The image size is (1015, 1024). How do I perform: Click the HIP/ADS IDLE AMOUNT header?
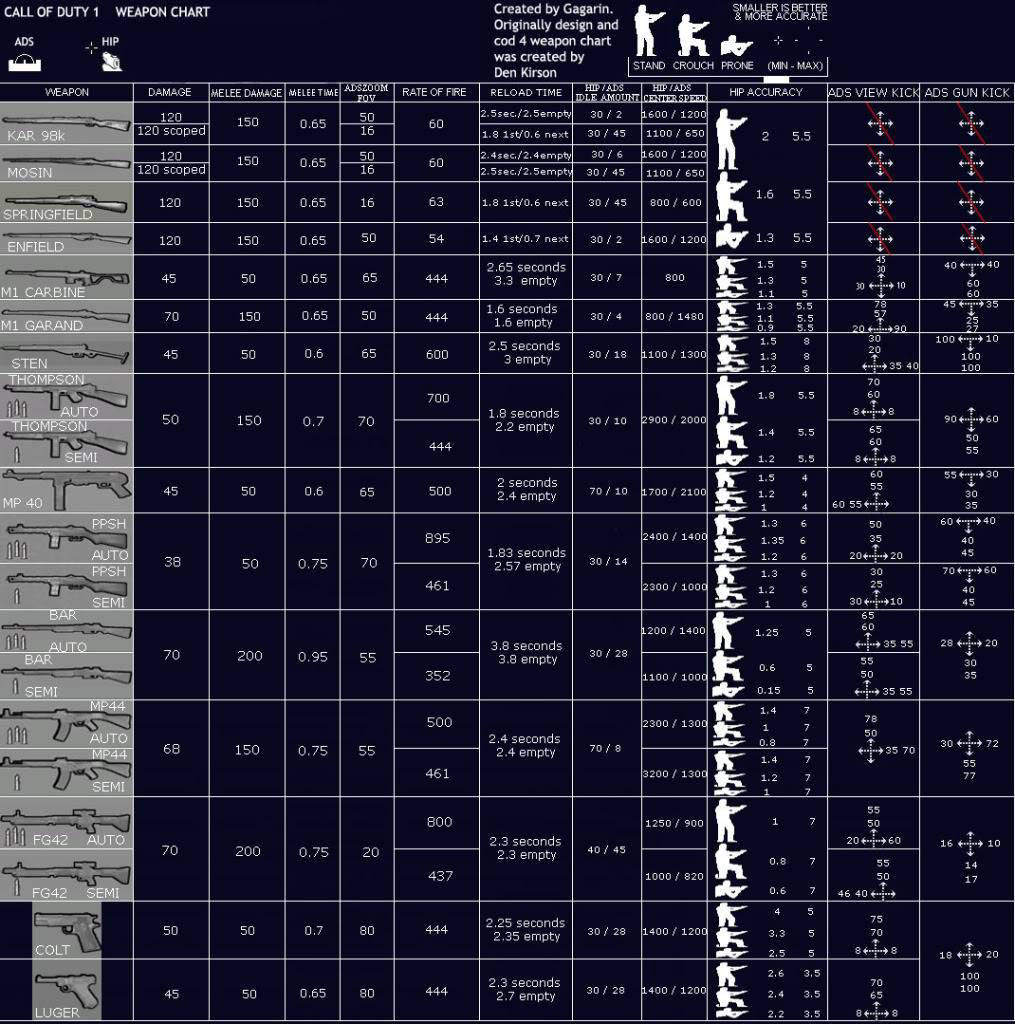pyautogui.click(x=607, y=92)
